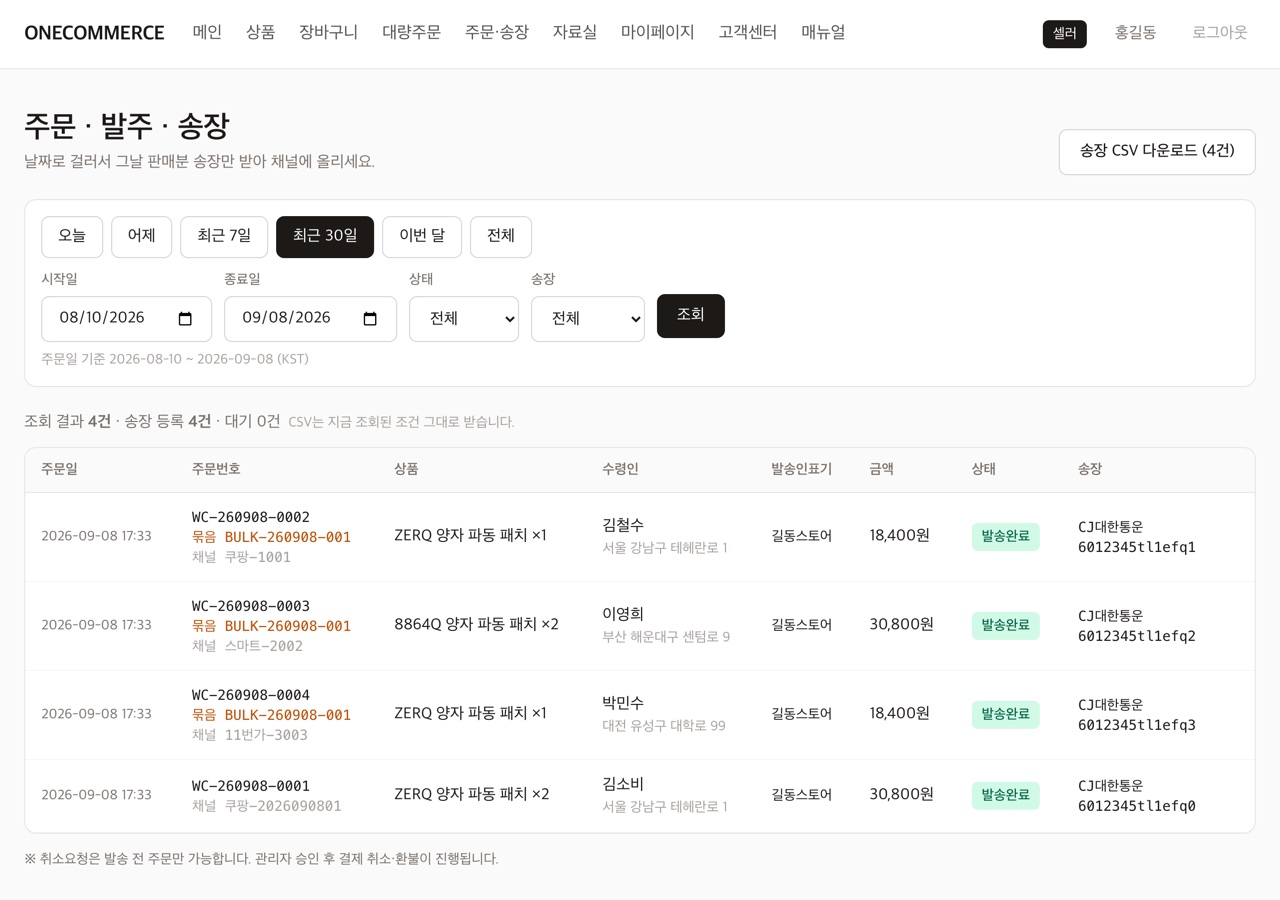The height and width of the screenshot is (900, 1280).
Task: Click tracking number 6012345tl1efq2
Action: 1137,636
